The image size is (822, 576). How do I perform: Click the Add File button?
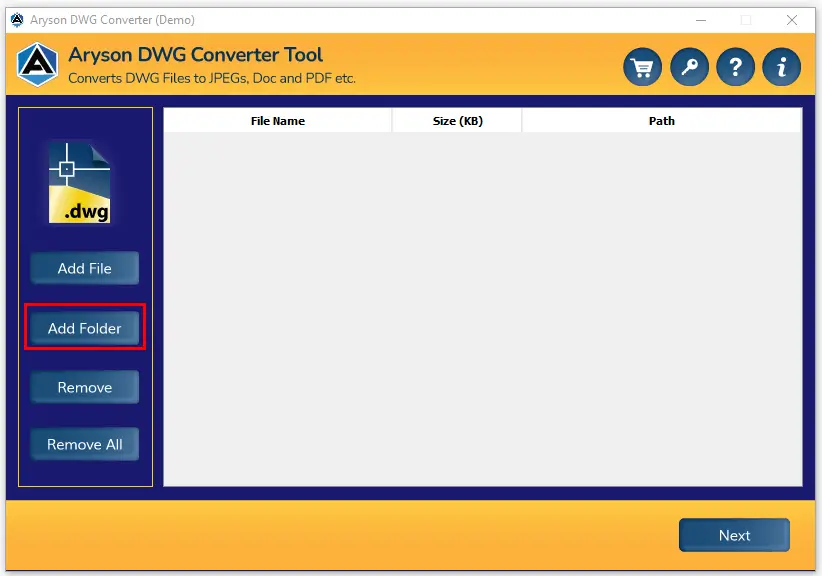pos(84,268)
